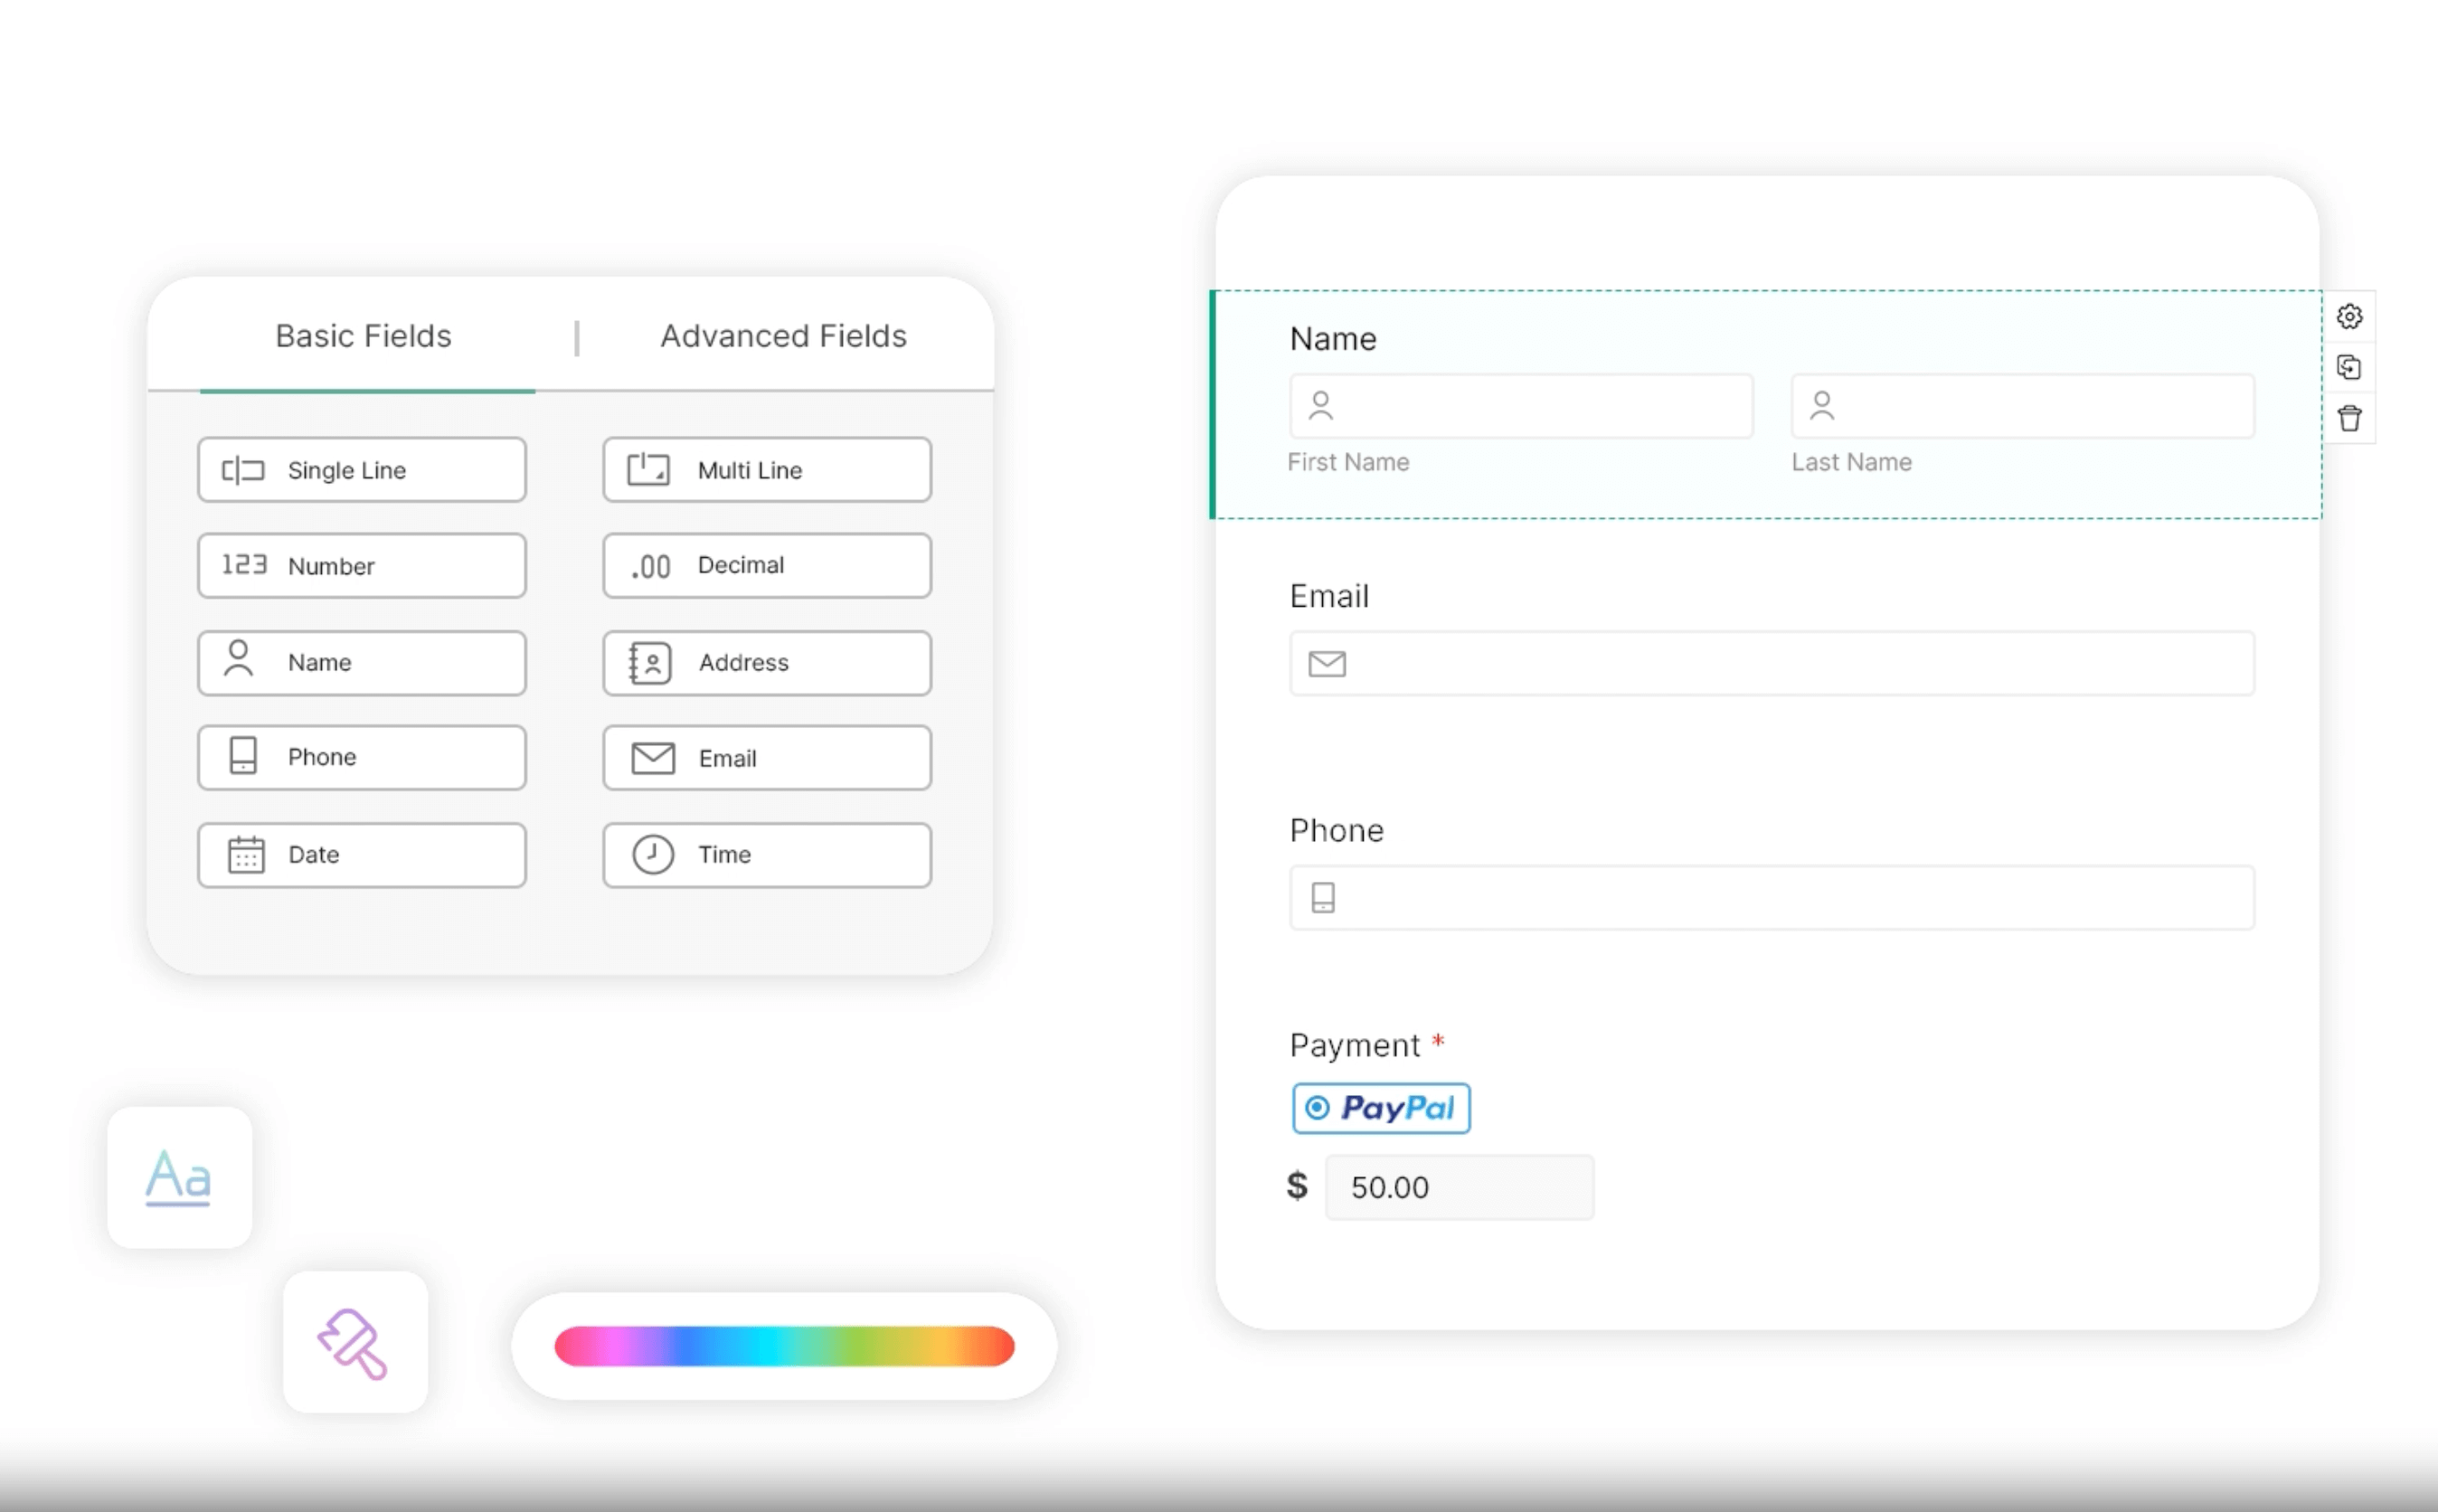Click envelope icon in Email input

1327,664
